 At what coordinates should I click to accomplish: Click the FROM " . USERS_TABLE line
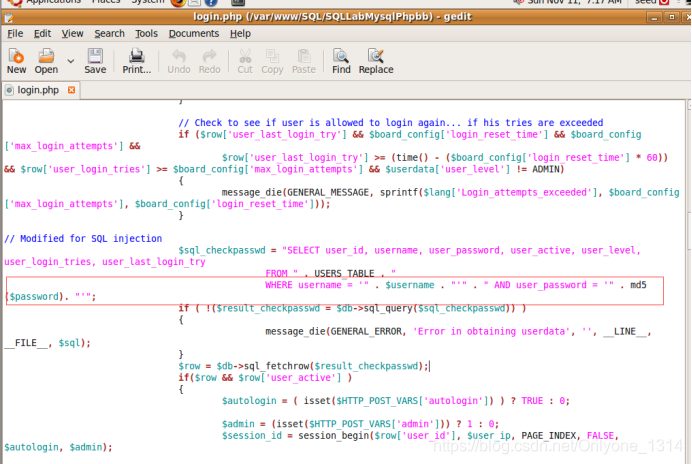click(330, 273)
